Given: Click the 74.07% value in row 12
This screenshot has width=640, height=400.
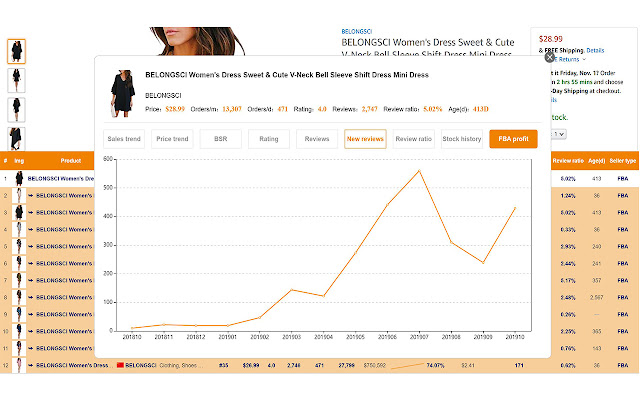Looking at the screenshot, I should coord(435,365).
